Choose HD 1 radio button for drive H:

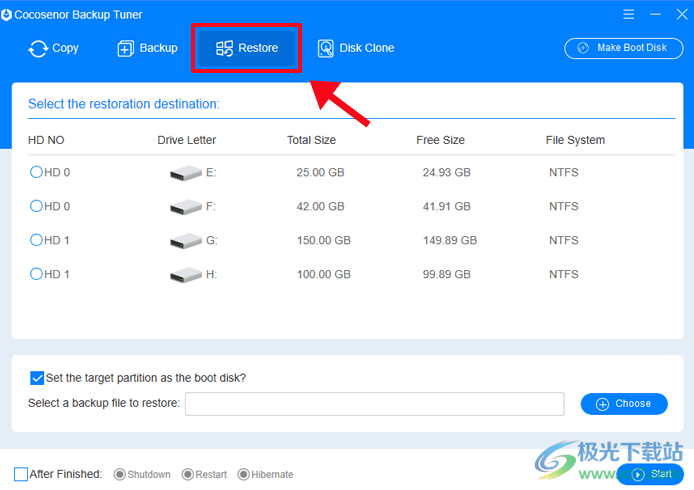coord(37,274)
